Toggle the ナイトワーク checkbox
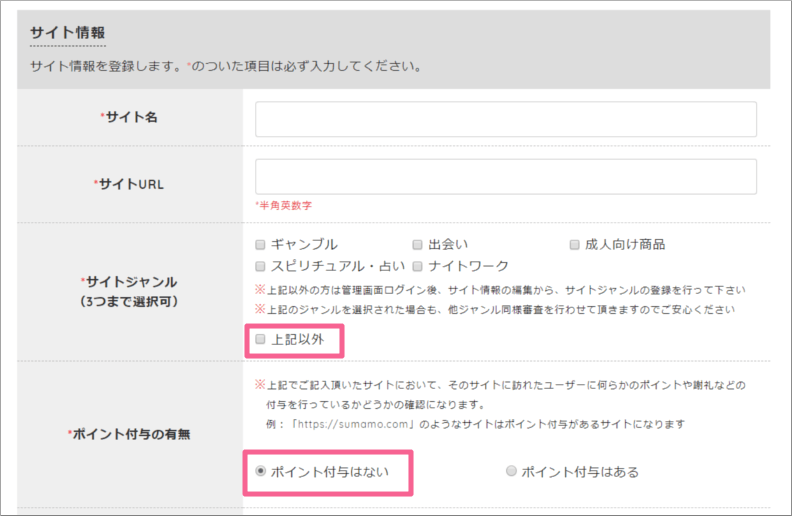Image resolution: width=792 pixels, height=516 pixels. coord(417,266)
